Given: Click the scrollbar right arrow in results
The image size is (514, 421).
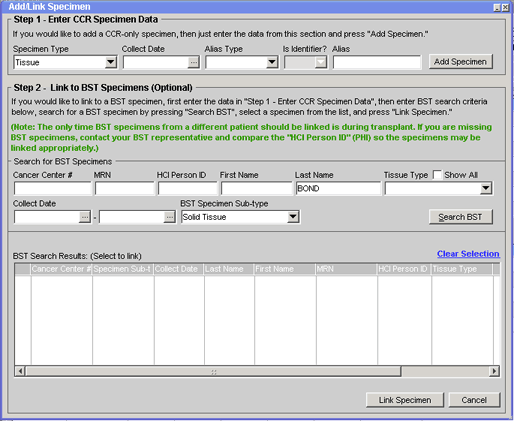Looking at the screenshot, I should 494,371.
